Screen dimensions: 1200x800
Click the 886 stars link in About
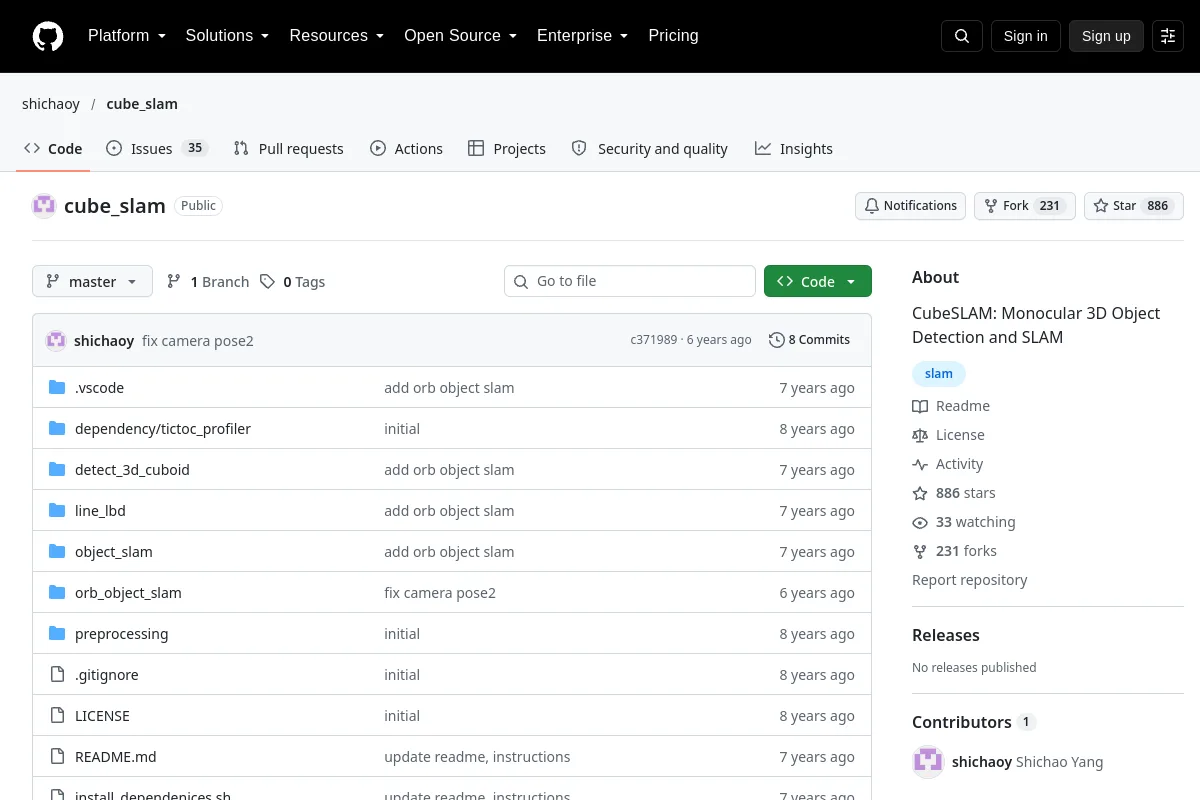coord(954,493)
